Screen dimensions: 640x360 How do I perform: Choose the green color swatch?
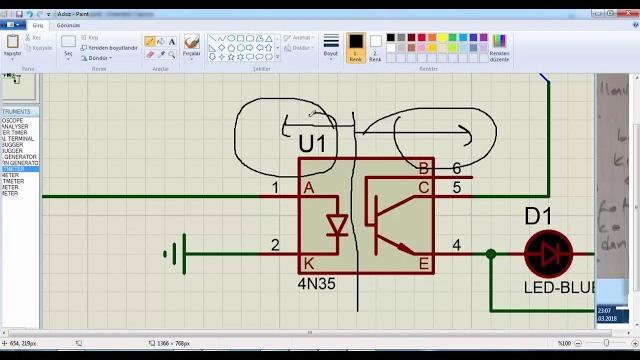click(453, 38)
